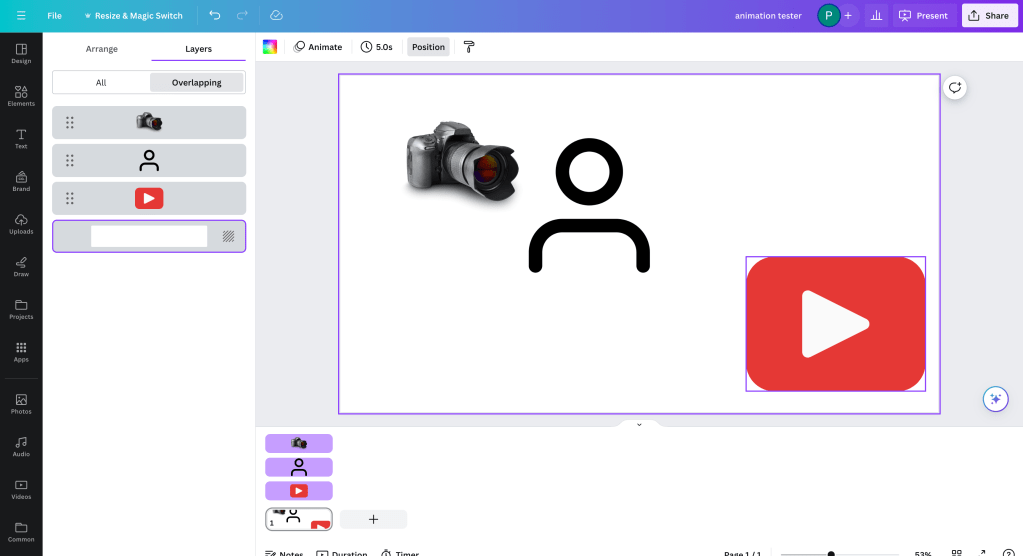Open the File menu
Image resolution: width=1023 pixels, height=556 pixels.
(54, 16)
